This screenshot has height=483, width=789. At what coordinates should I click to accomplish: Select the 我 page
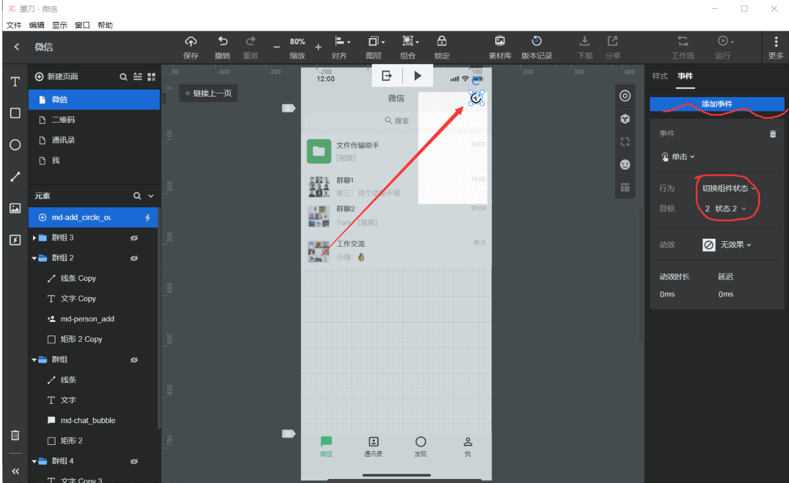click(x=94, y=160)
